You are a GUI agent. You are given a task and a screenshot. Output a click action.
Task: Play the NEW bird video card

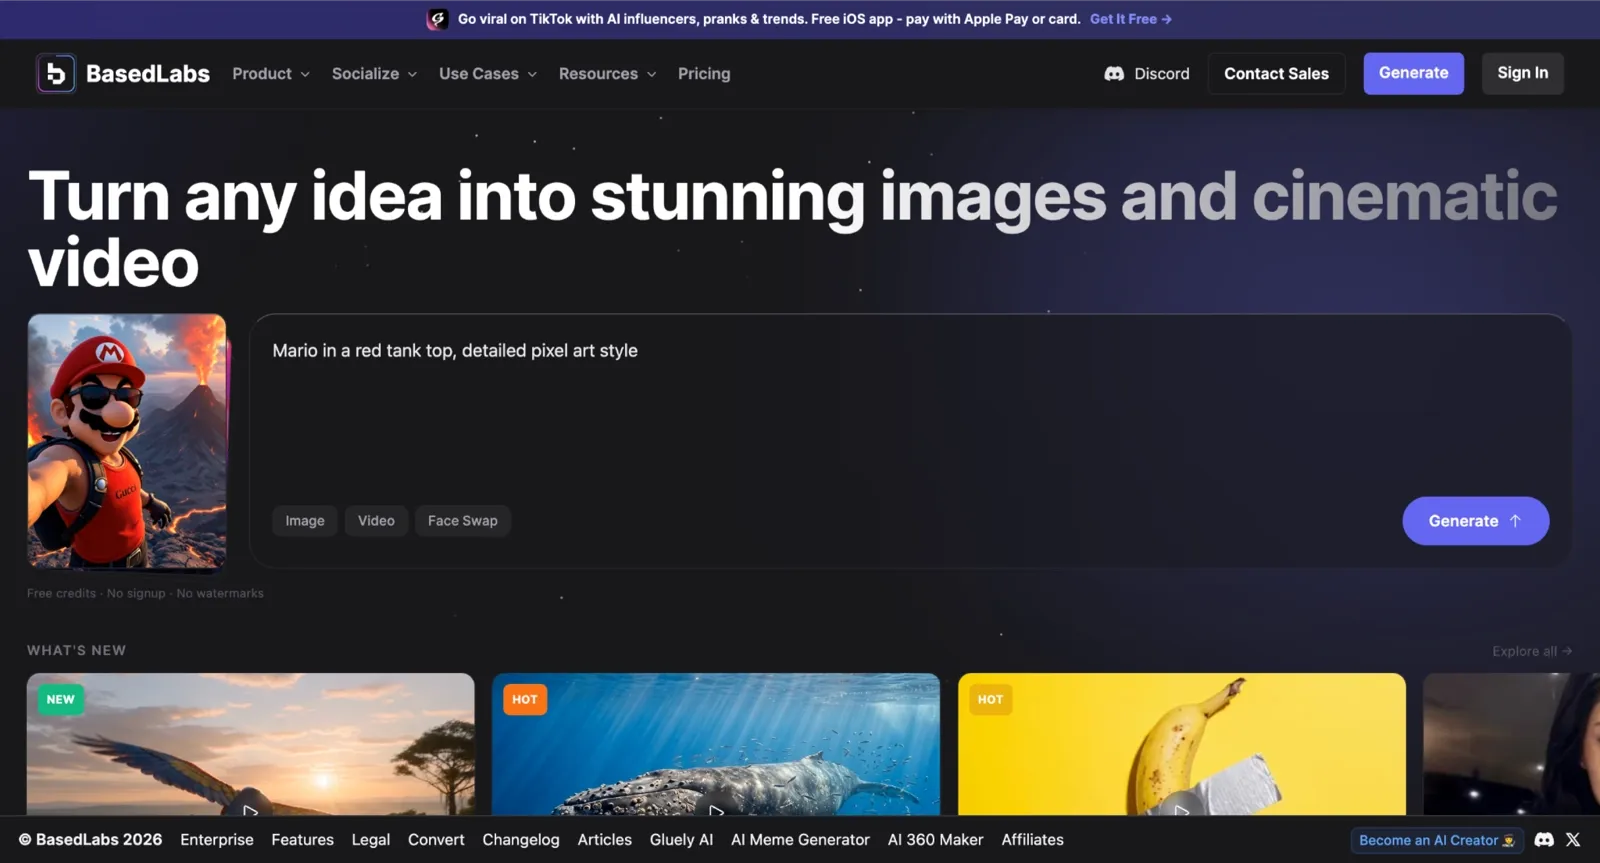click(x=250, y=809)
